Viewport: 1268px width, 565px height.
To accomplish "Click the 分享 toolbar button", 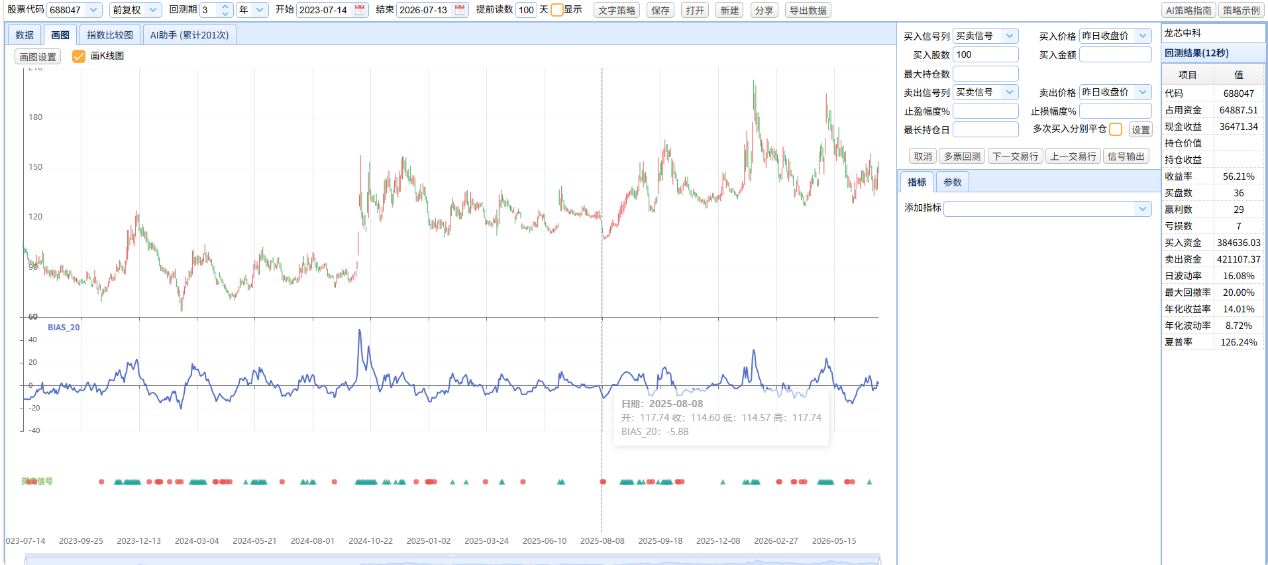I will coord(763,10).
